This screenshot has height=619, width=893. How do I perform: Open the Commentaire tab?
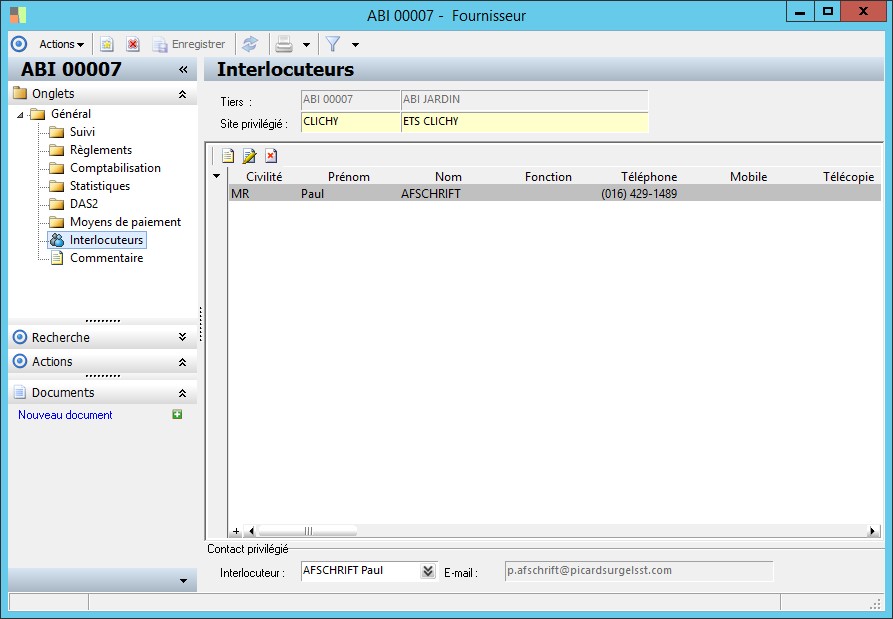106,258
